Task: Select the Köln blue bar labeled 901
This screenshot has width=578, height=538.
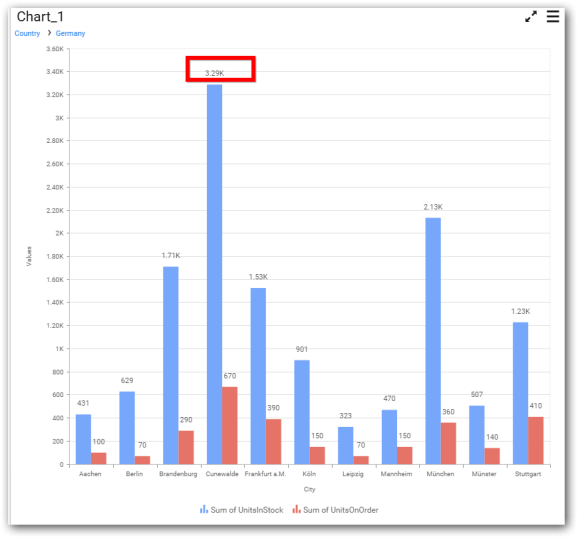Action: point(302,412)
